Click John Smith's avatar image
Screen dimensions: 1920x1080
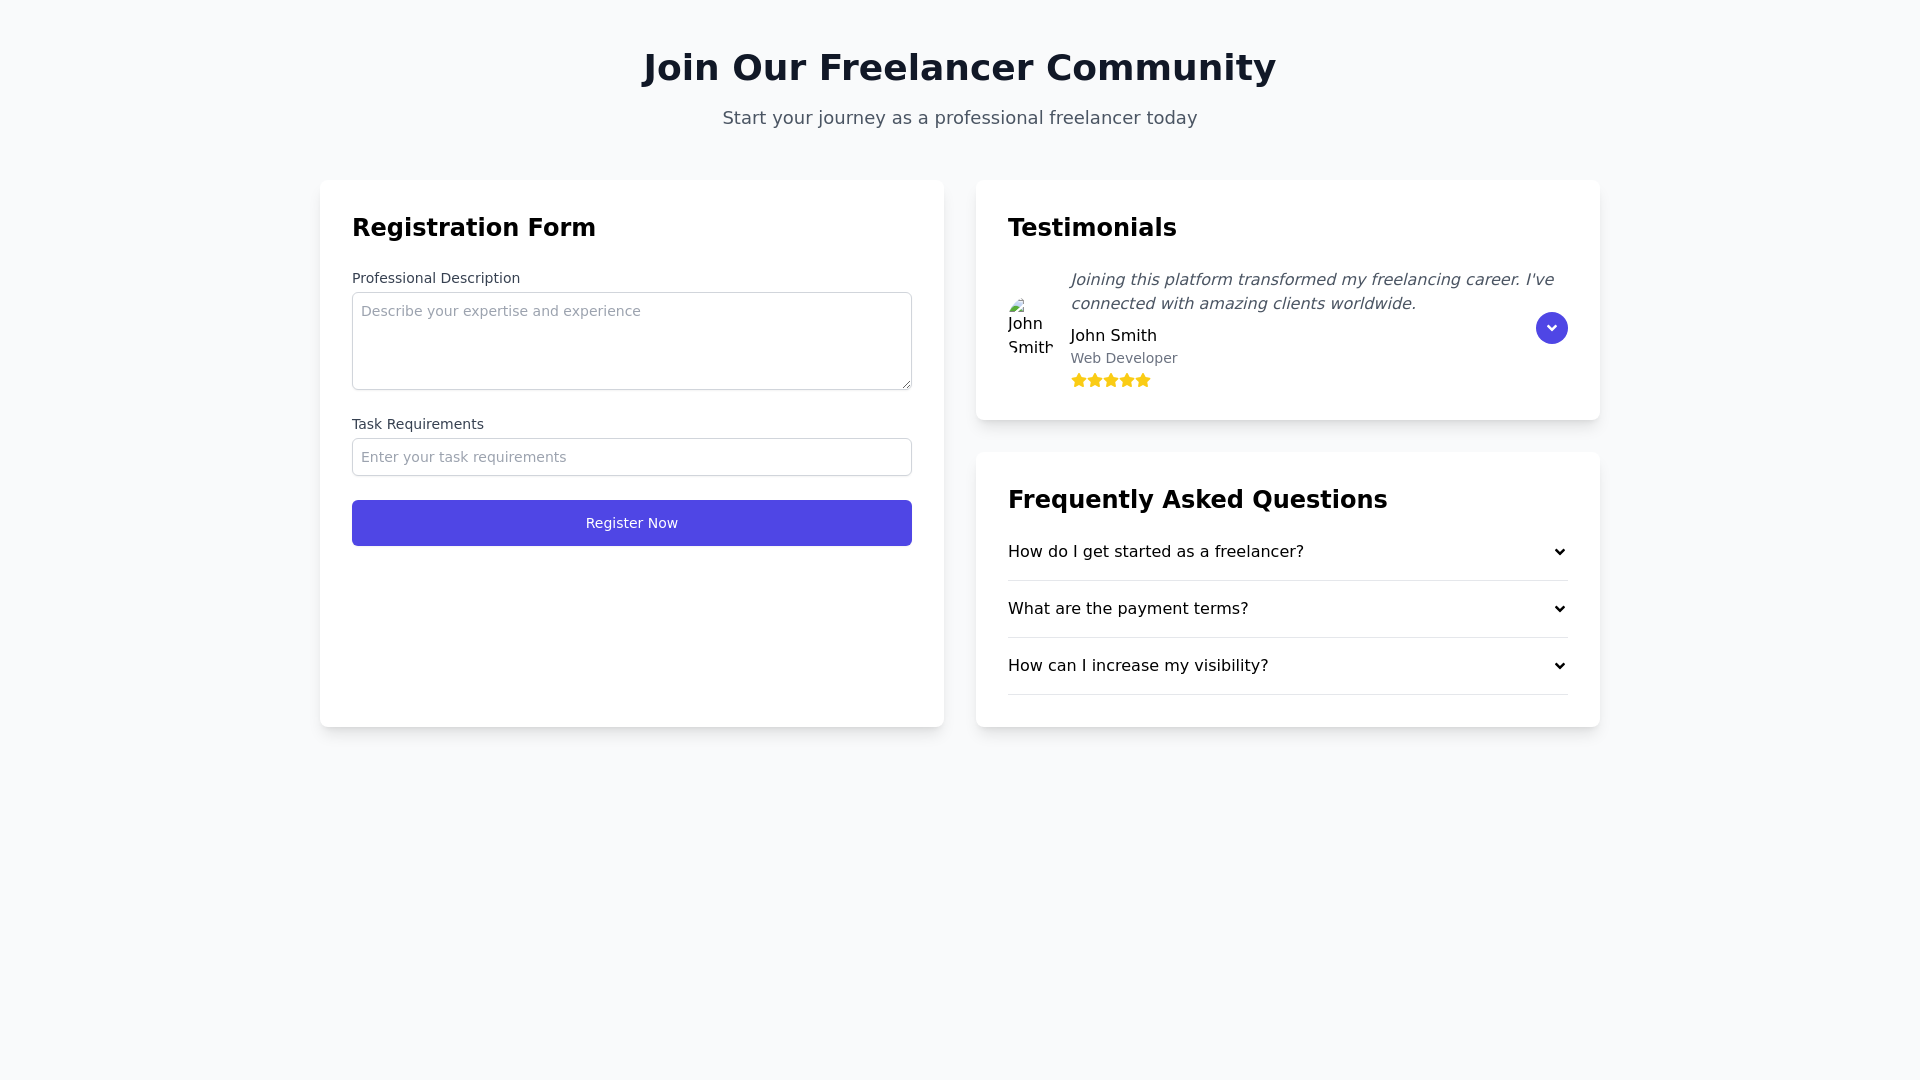(1030, 327)
